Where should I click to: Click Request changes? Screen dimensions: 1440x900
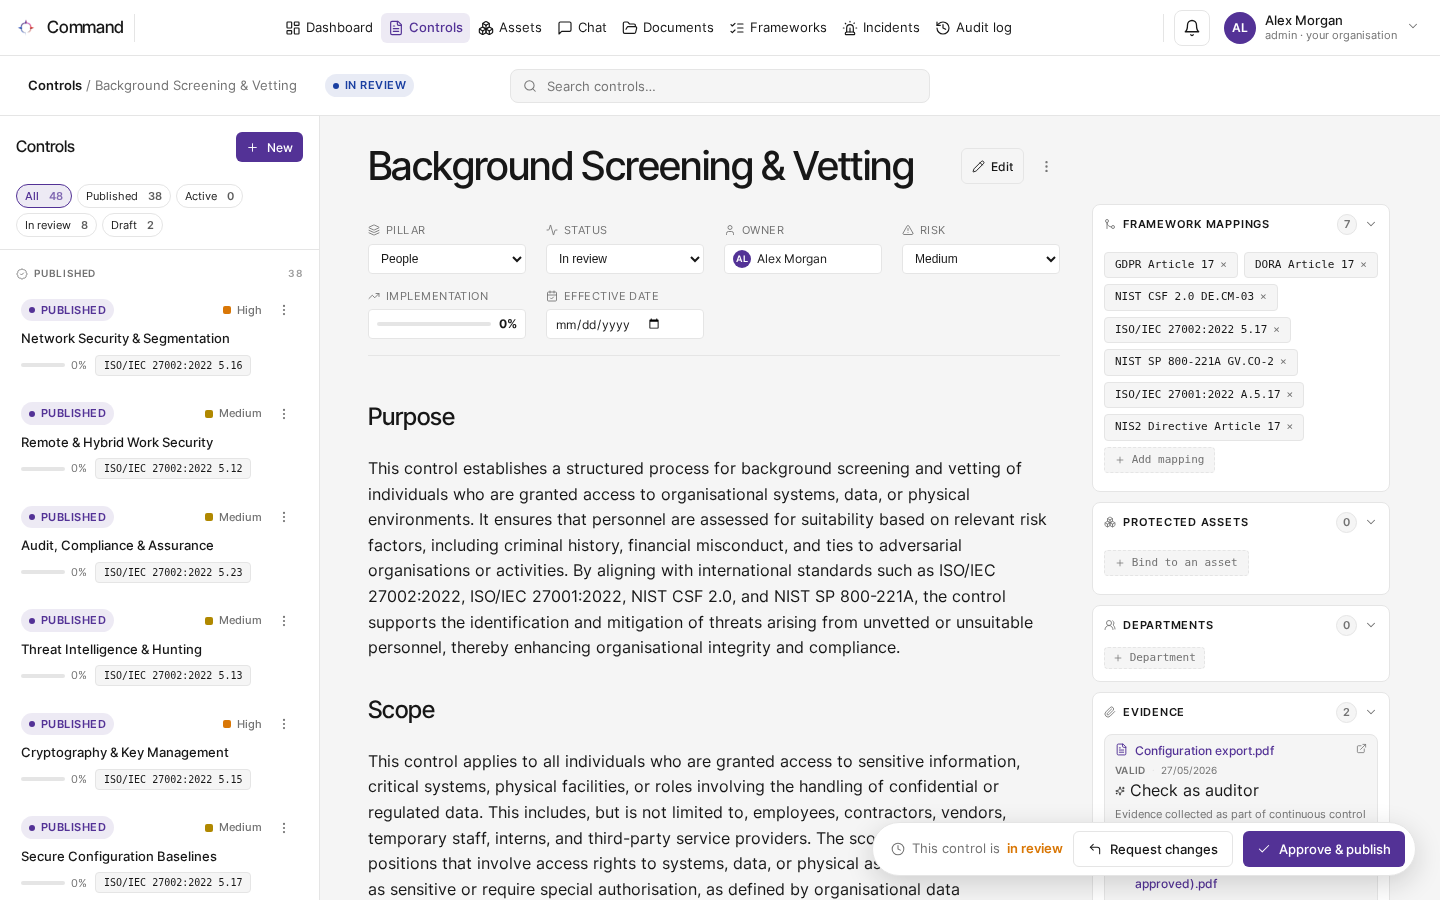(1153, 849)
